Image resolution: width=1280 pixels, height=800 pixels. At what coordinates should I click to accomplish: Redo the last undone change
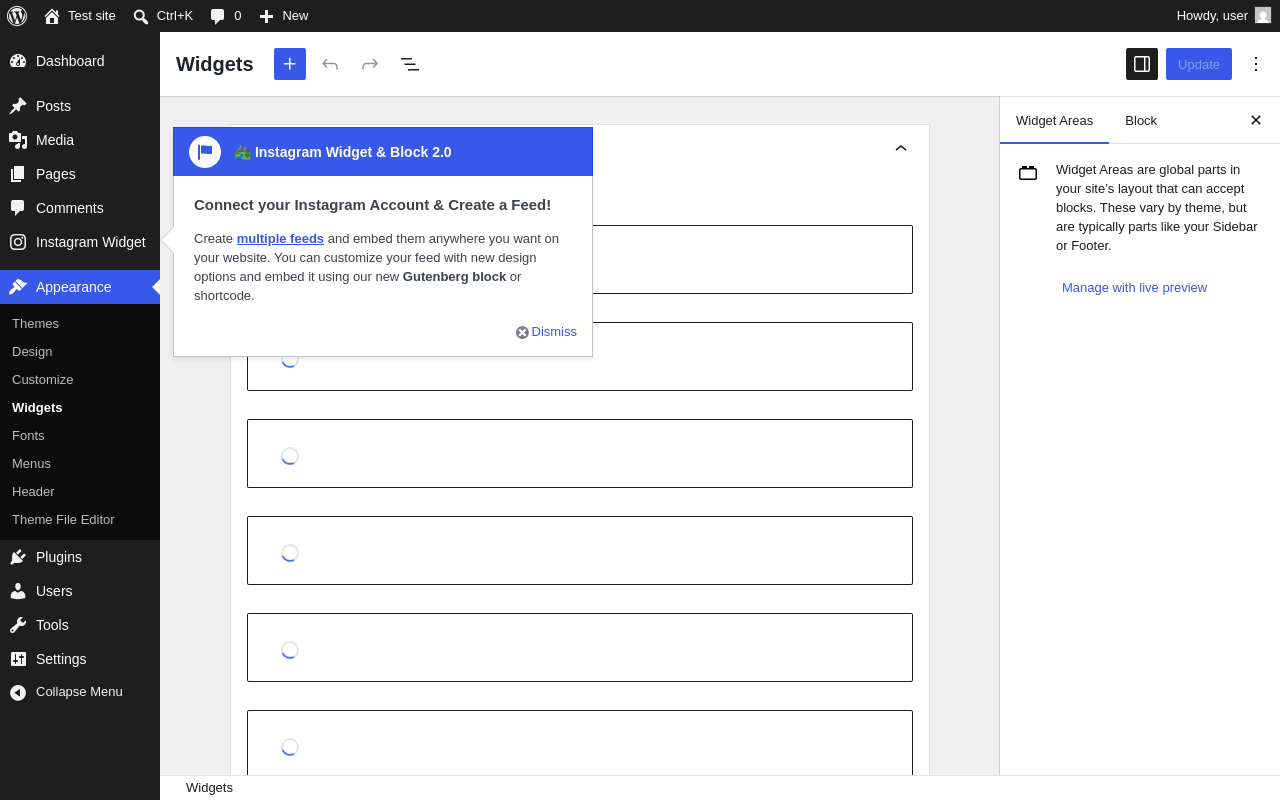(370, 64)
